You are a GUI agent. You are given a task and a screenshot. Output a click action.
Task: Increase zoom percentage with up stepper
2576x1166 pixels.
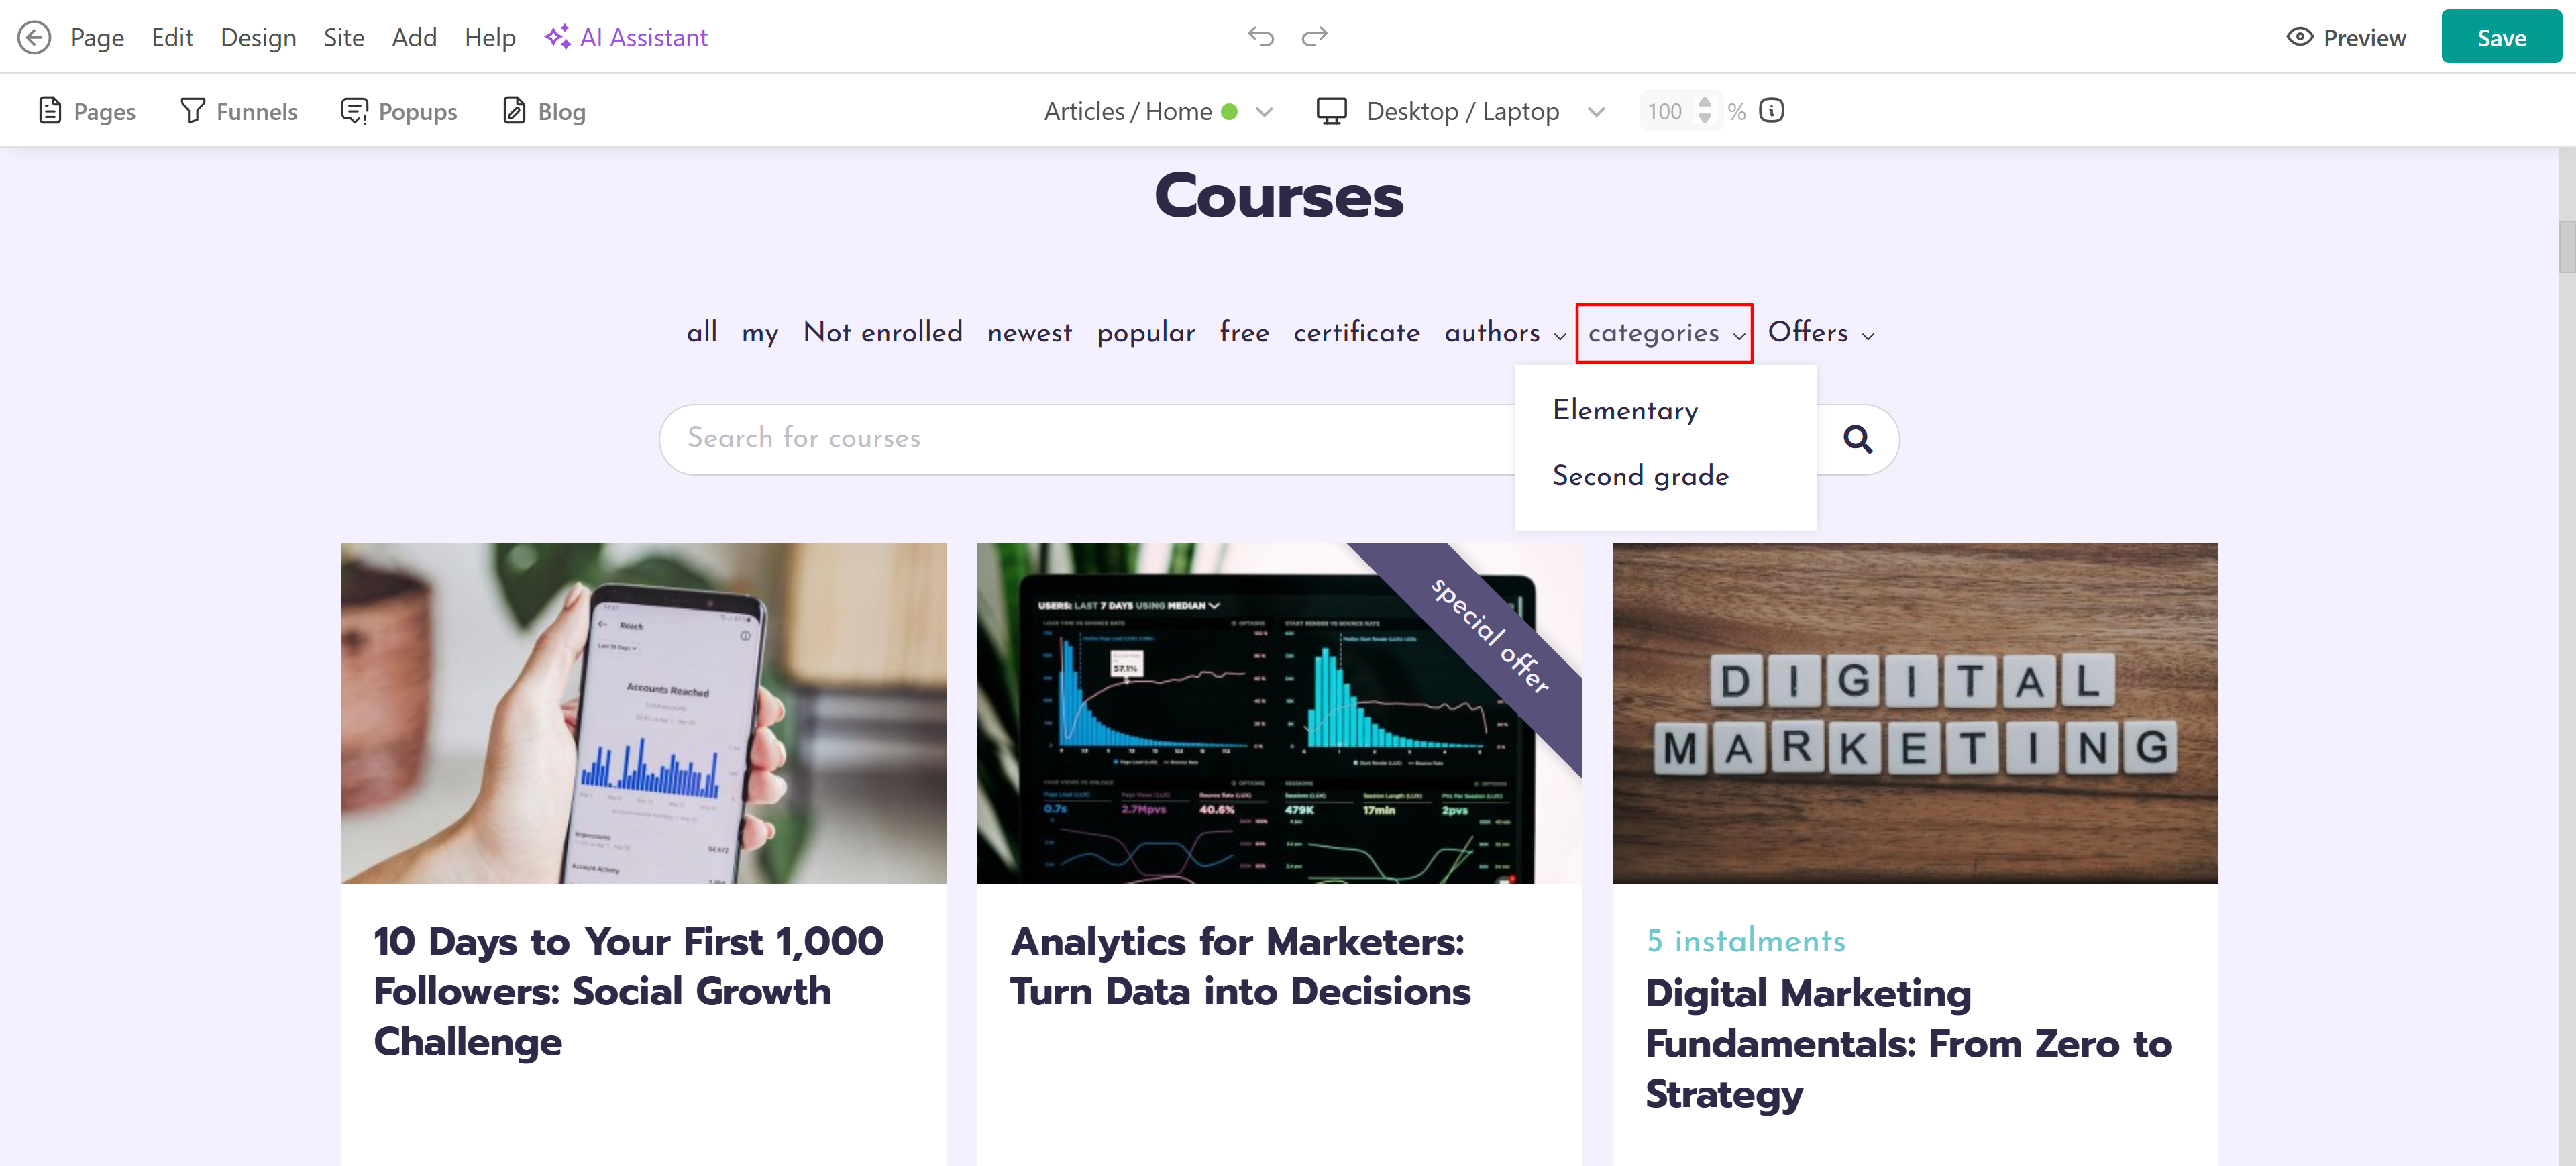pyautogui.click(x=1705, y=102)
